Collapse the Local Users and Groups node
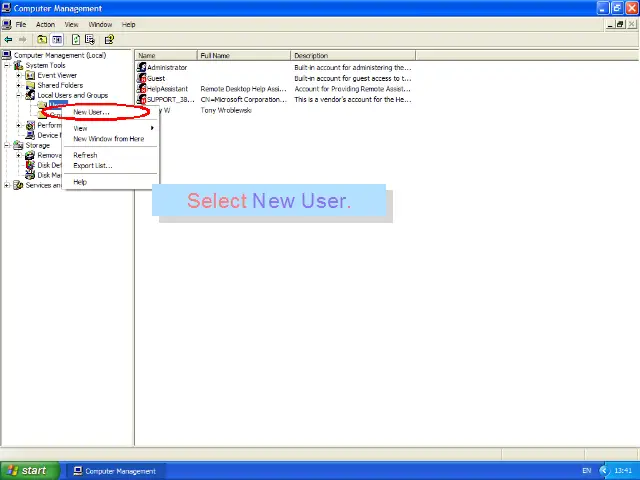Viewport: 640px width, 480px height. click(18, 95)
